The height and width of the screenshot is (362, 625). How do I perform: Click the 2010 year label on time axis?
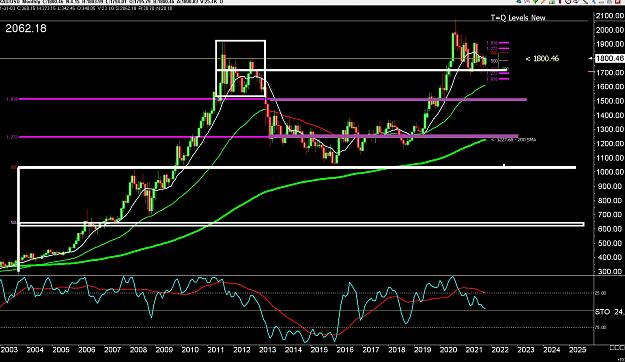click(190, 350)
